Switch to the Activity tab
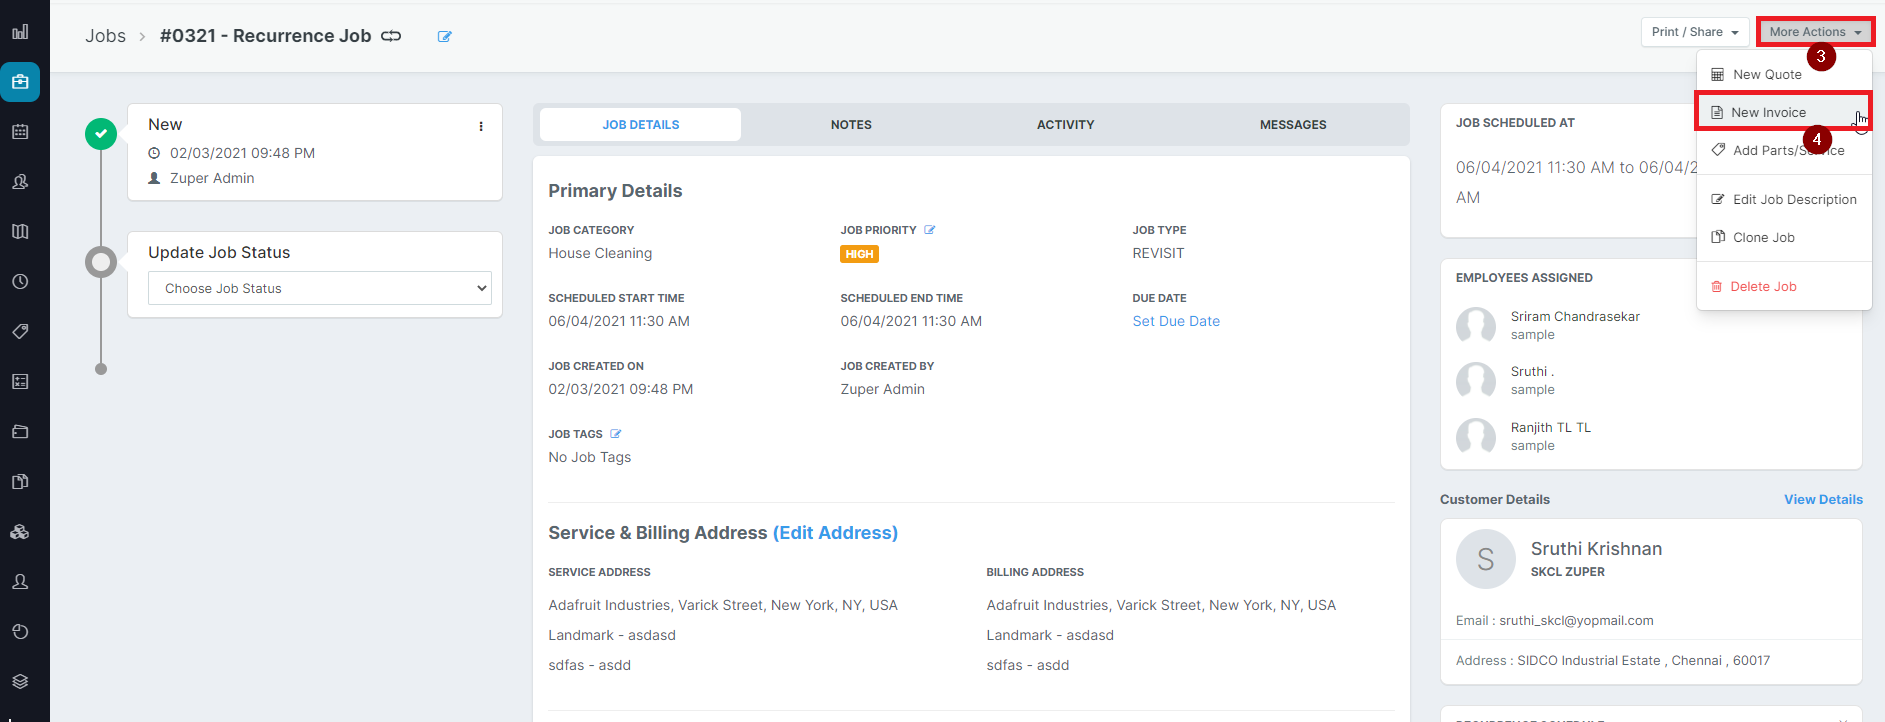This screenshot has width=1885, height=722. (x=1065, y=125)
